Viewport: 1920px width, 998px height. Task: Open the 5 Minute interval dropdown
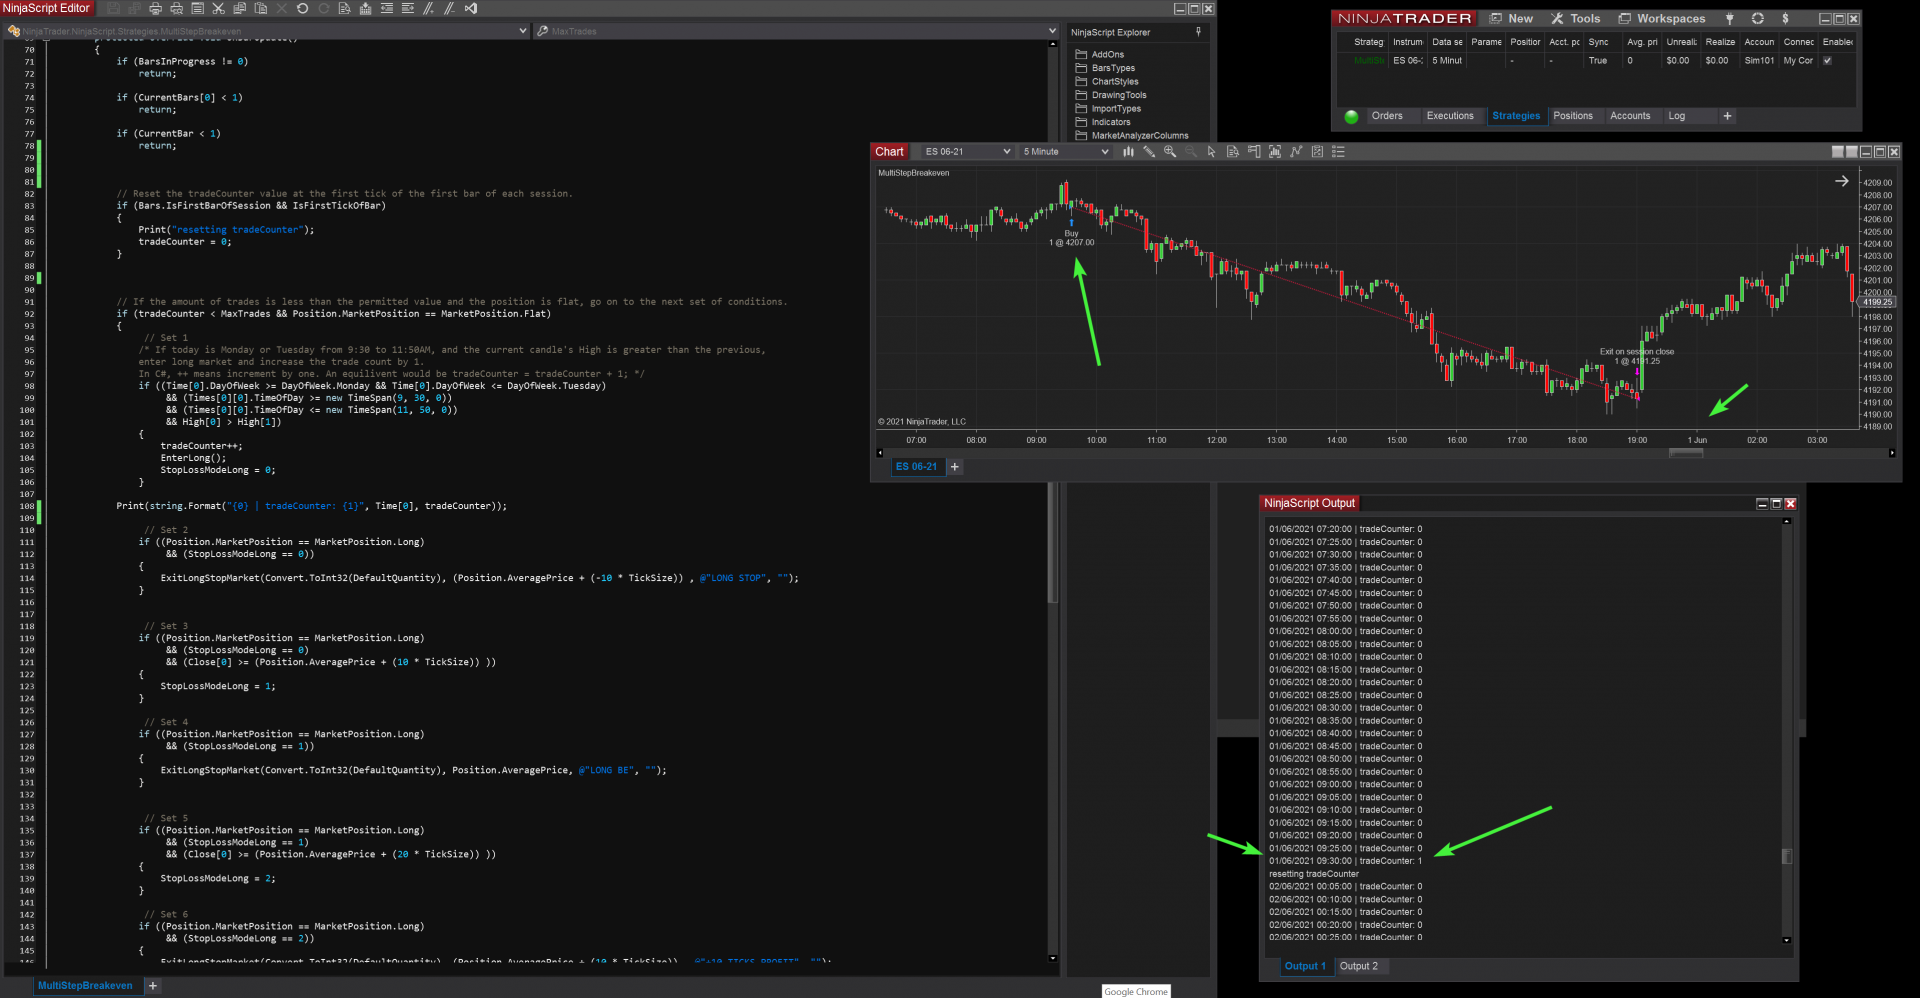point(1065,152)
